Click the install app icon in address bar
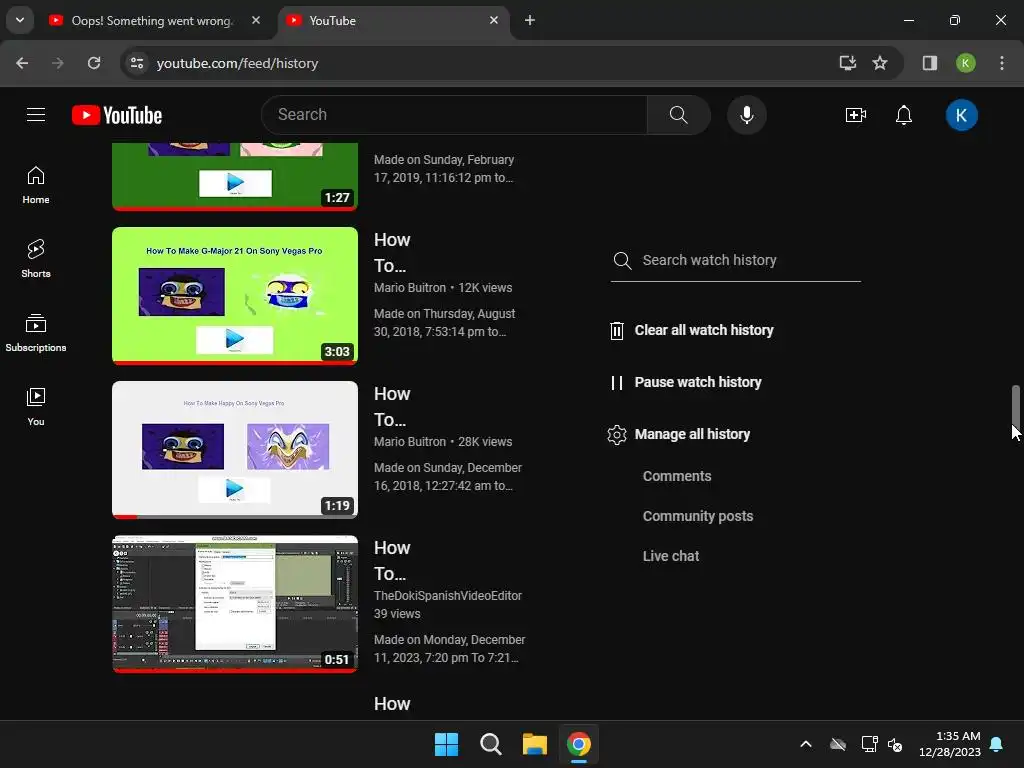This screenshot has width=1024, height=768. (x=848, y=63)
